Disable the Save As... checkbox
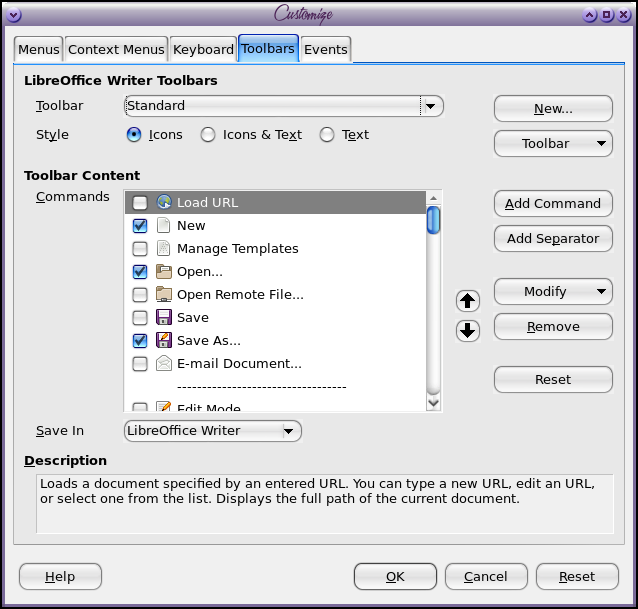The image size is (638, 609). click(x=140, y=341)
